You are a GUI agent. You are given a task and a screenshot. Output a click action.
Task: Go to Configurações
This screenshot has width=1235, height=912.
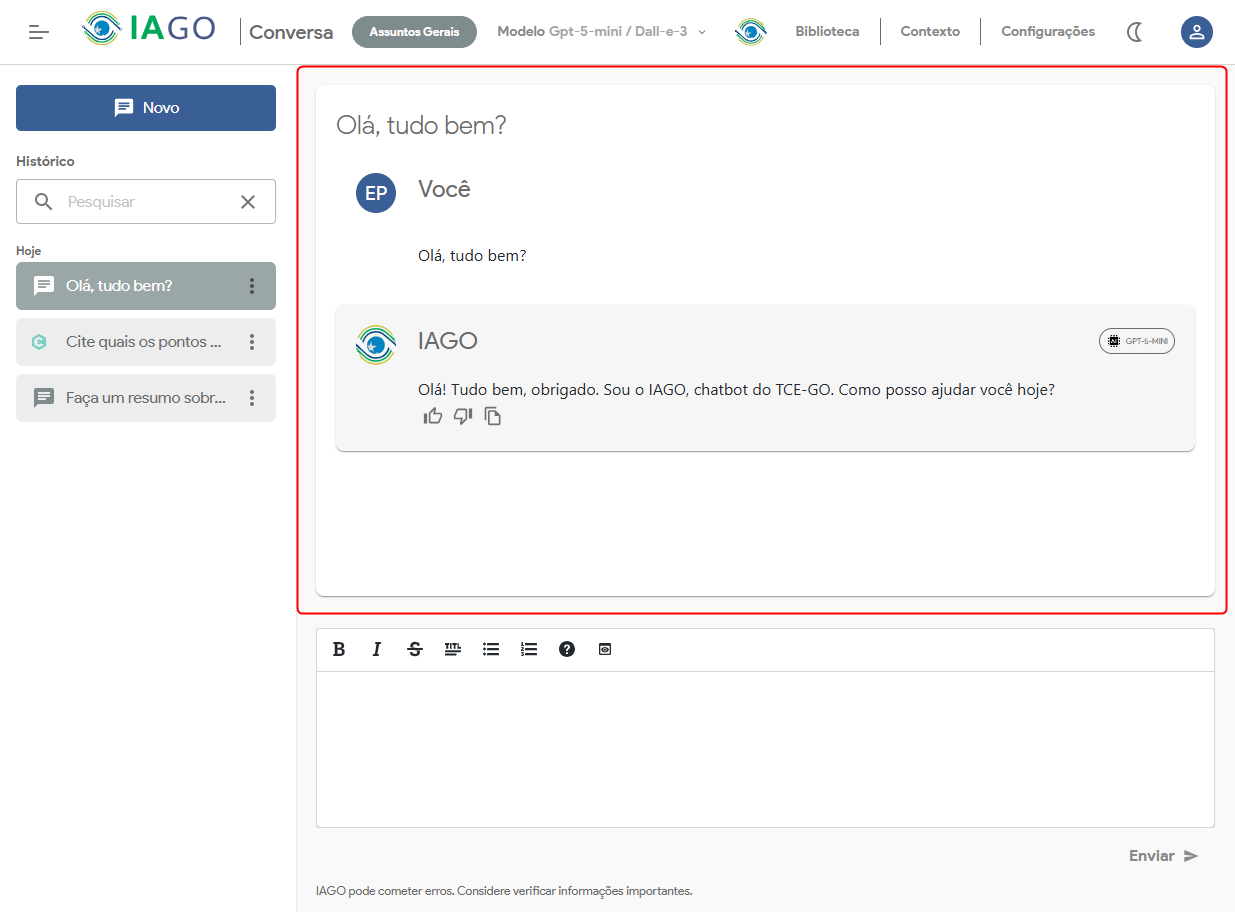(x=1047, y=32)
